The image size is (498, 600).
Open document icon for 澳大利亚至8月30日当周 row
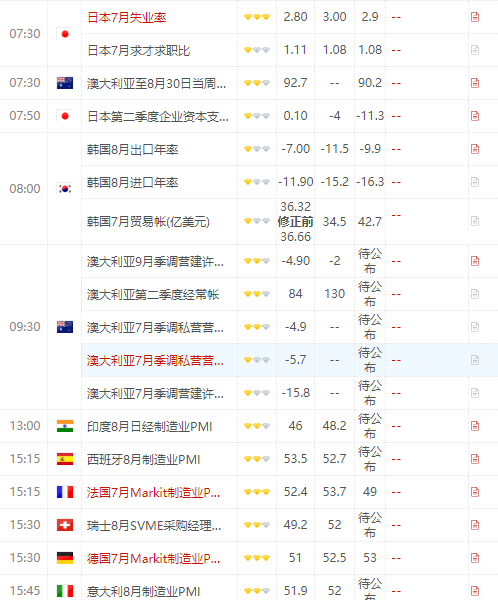click(475, 83)
